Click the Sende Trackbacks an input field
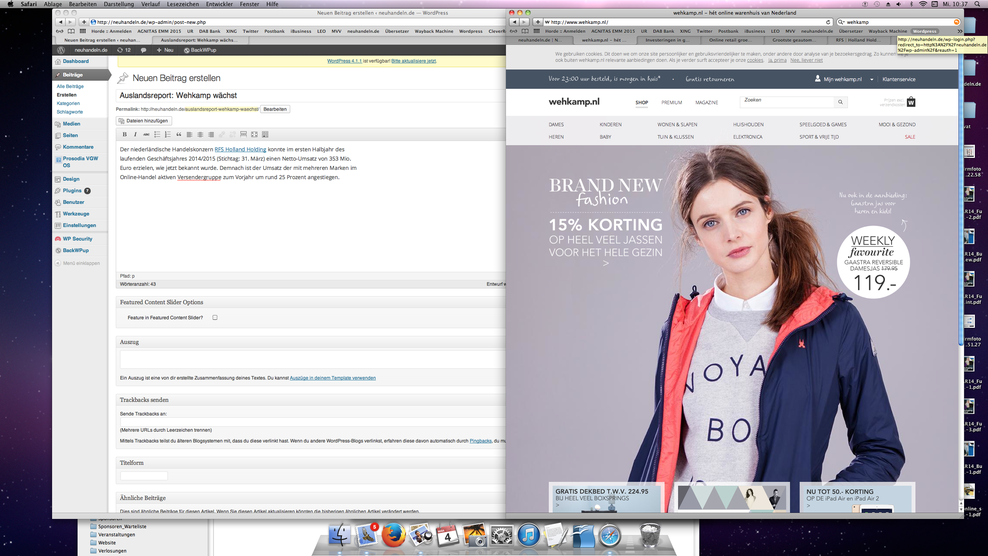 point(311,422)
